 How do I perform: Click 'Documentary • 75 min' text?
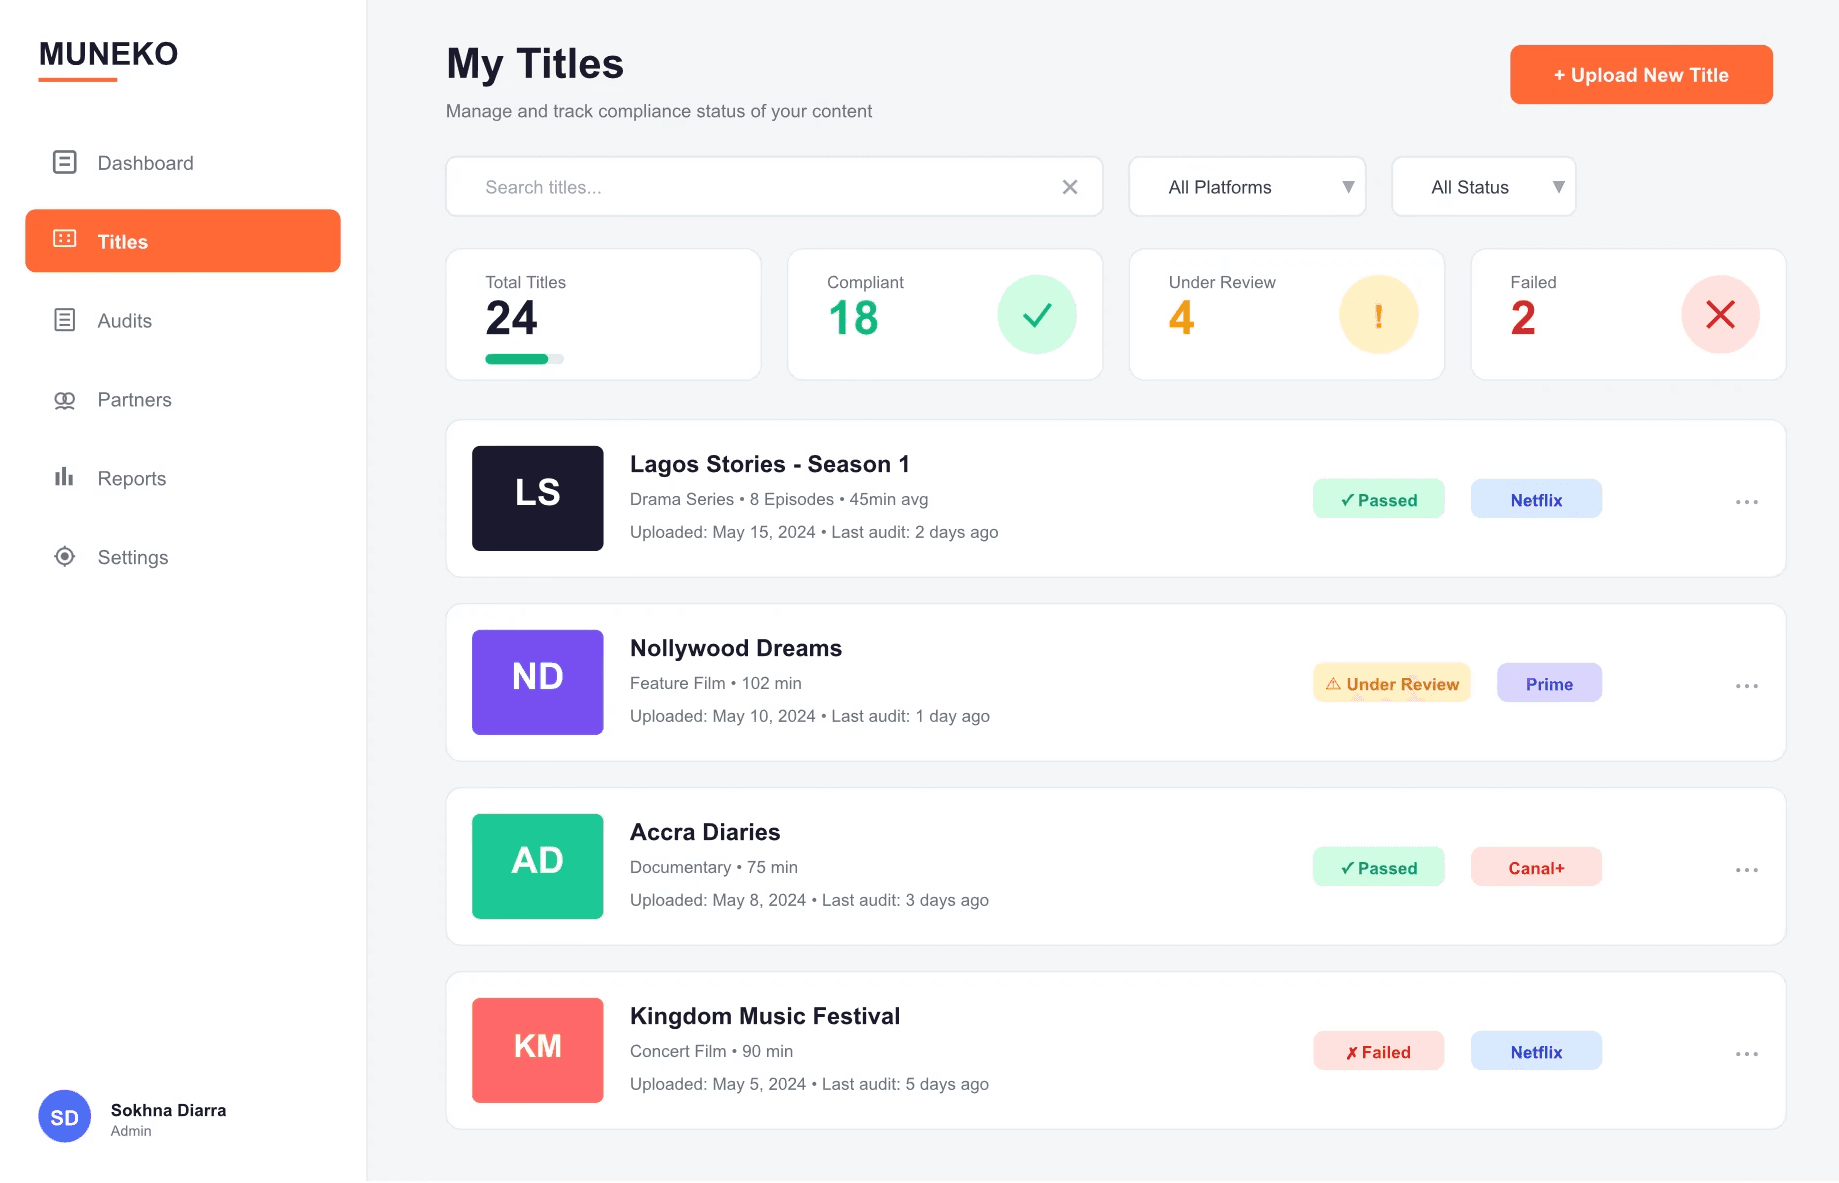[x=713, y=867]
